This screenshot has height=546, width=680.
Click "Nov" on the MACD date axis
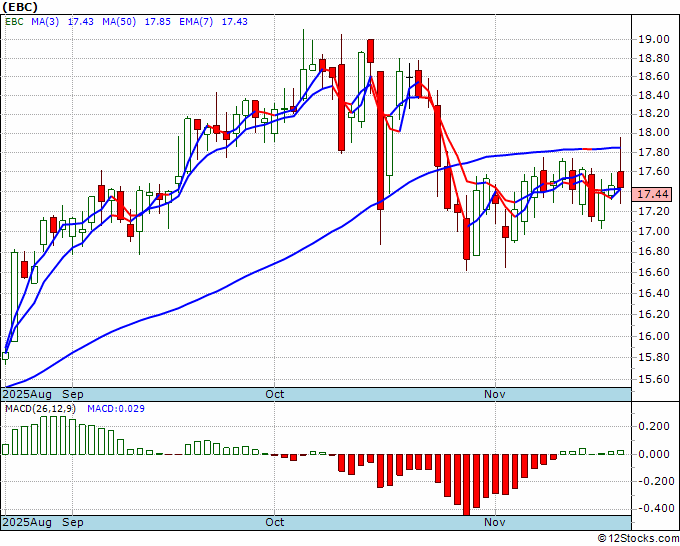pyautogui.click(x=495, y=522)
